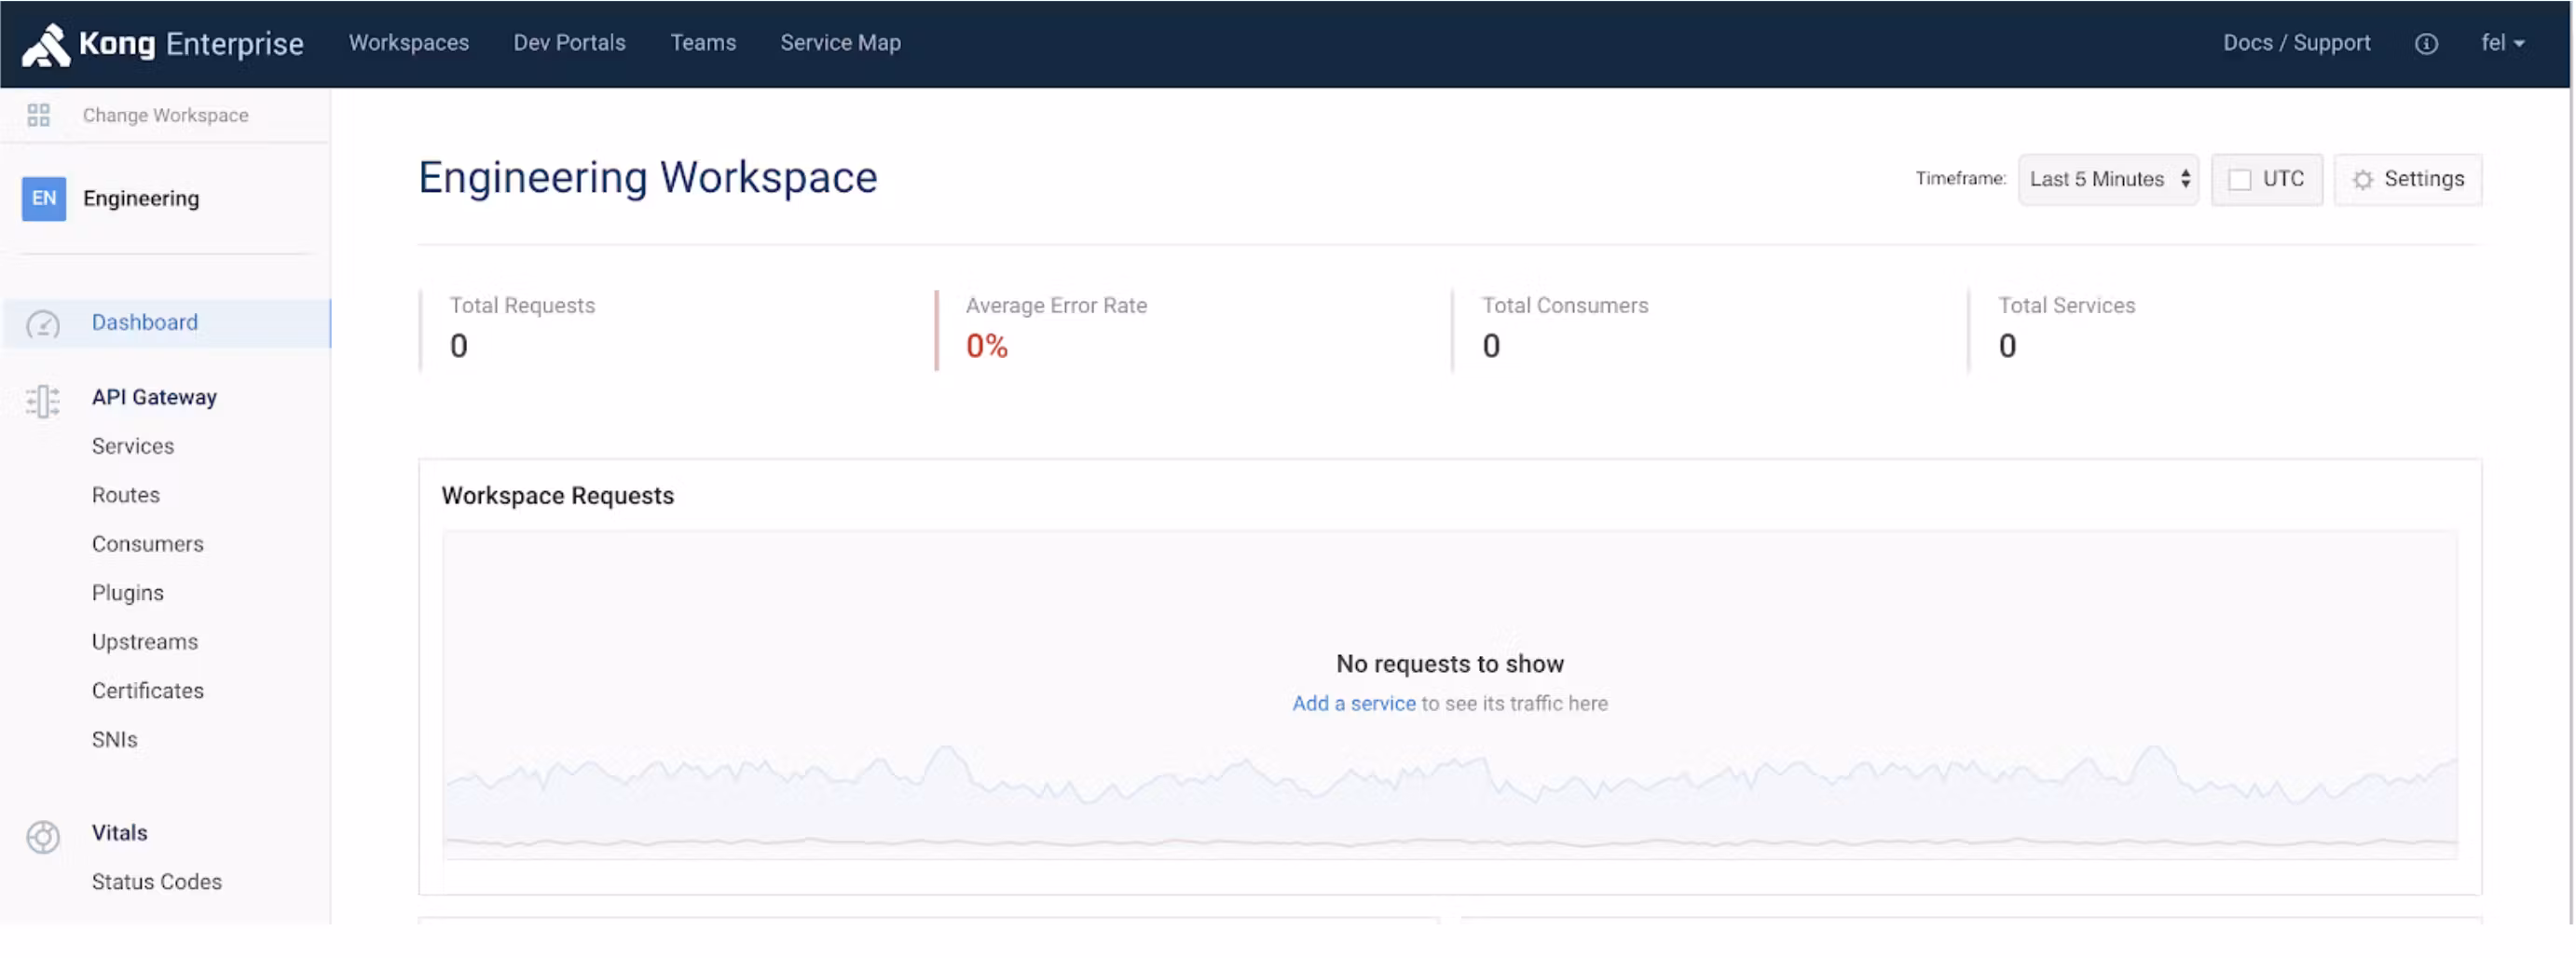
Task: Navigate to Plugins in the sidebar
Action: 128,593
